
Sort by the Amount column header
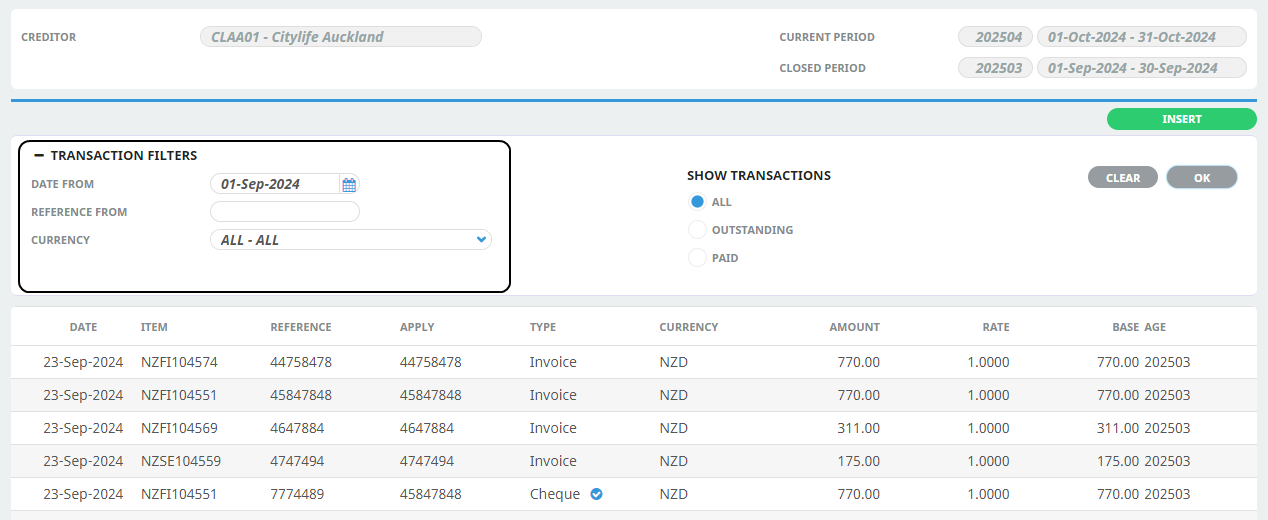[x=854, y=327]
